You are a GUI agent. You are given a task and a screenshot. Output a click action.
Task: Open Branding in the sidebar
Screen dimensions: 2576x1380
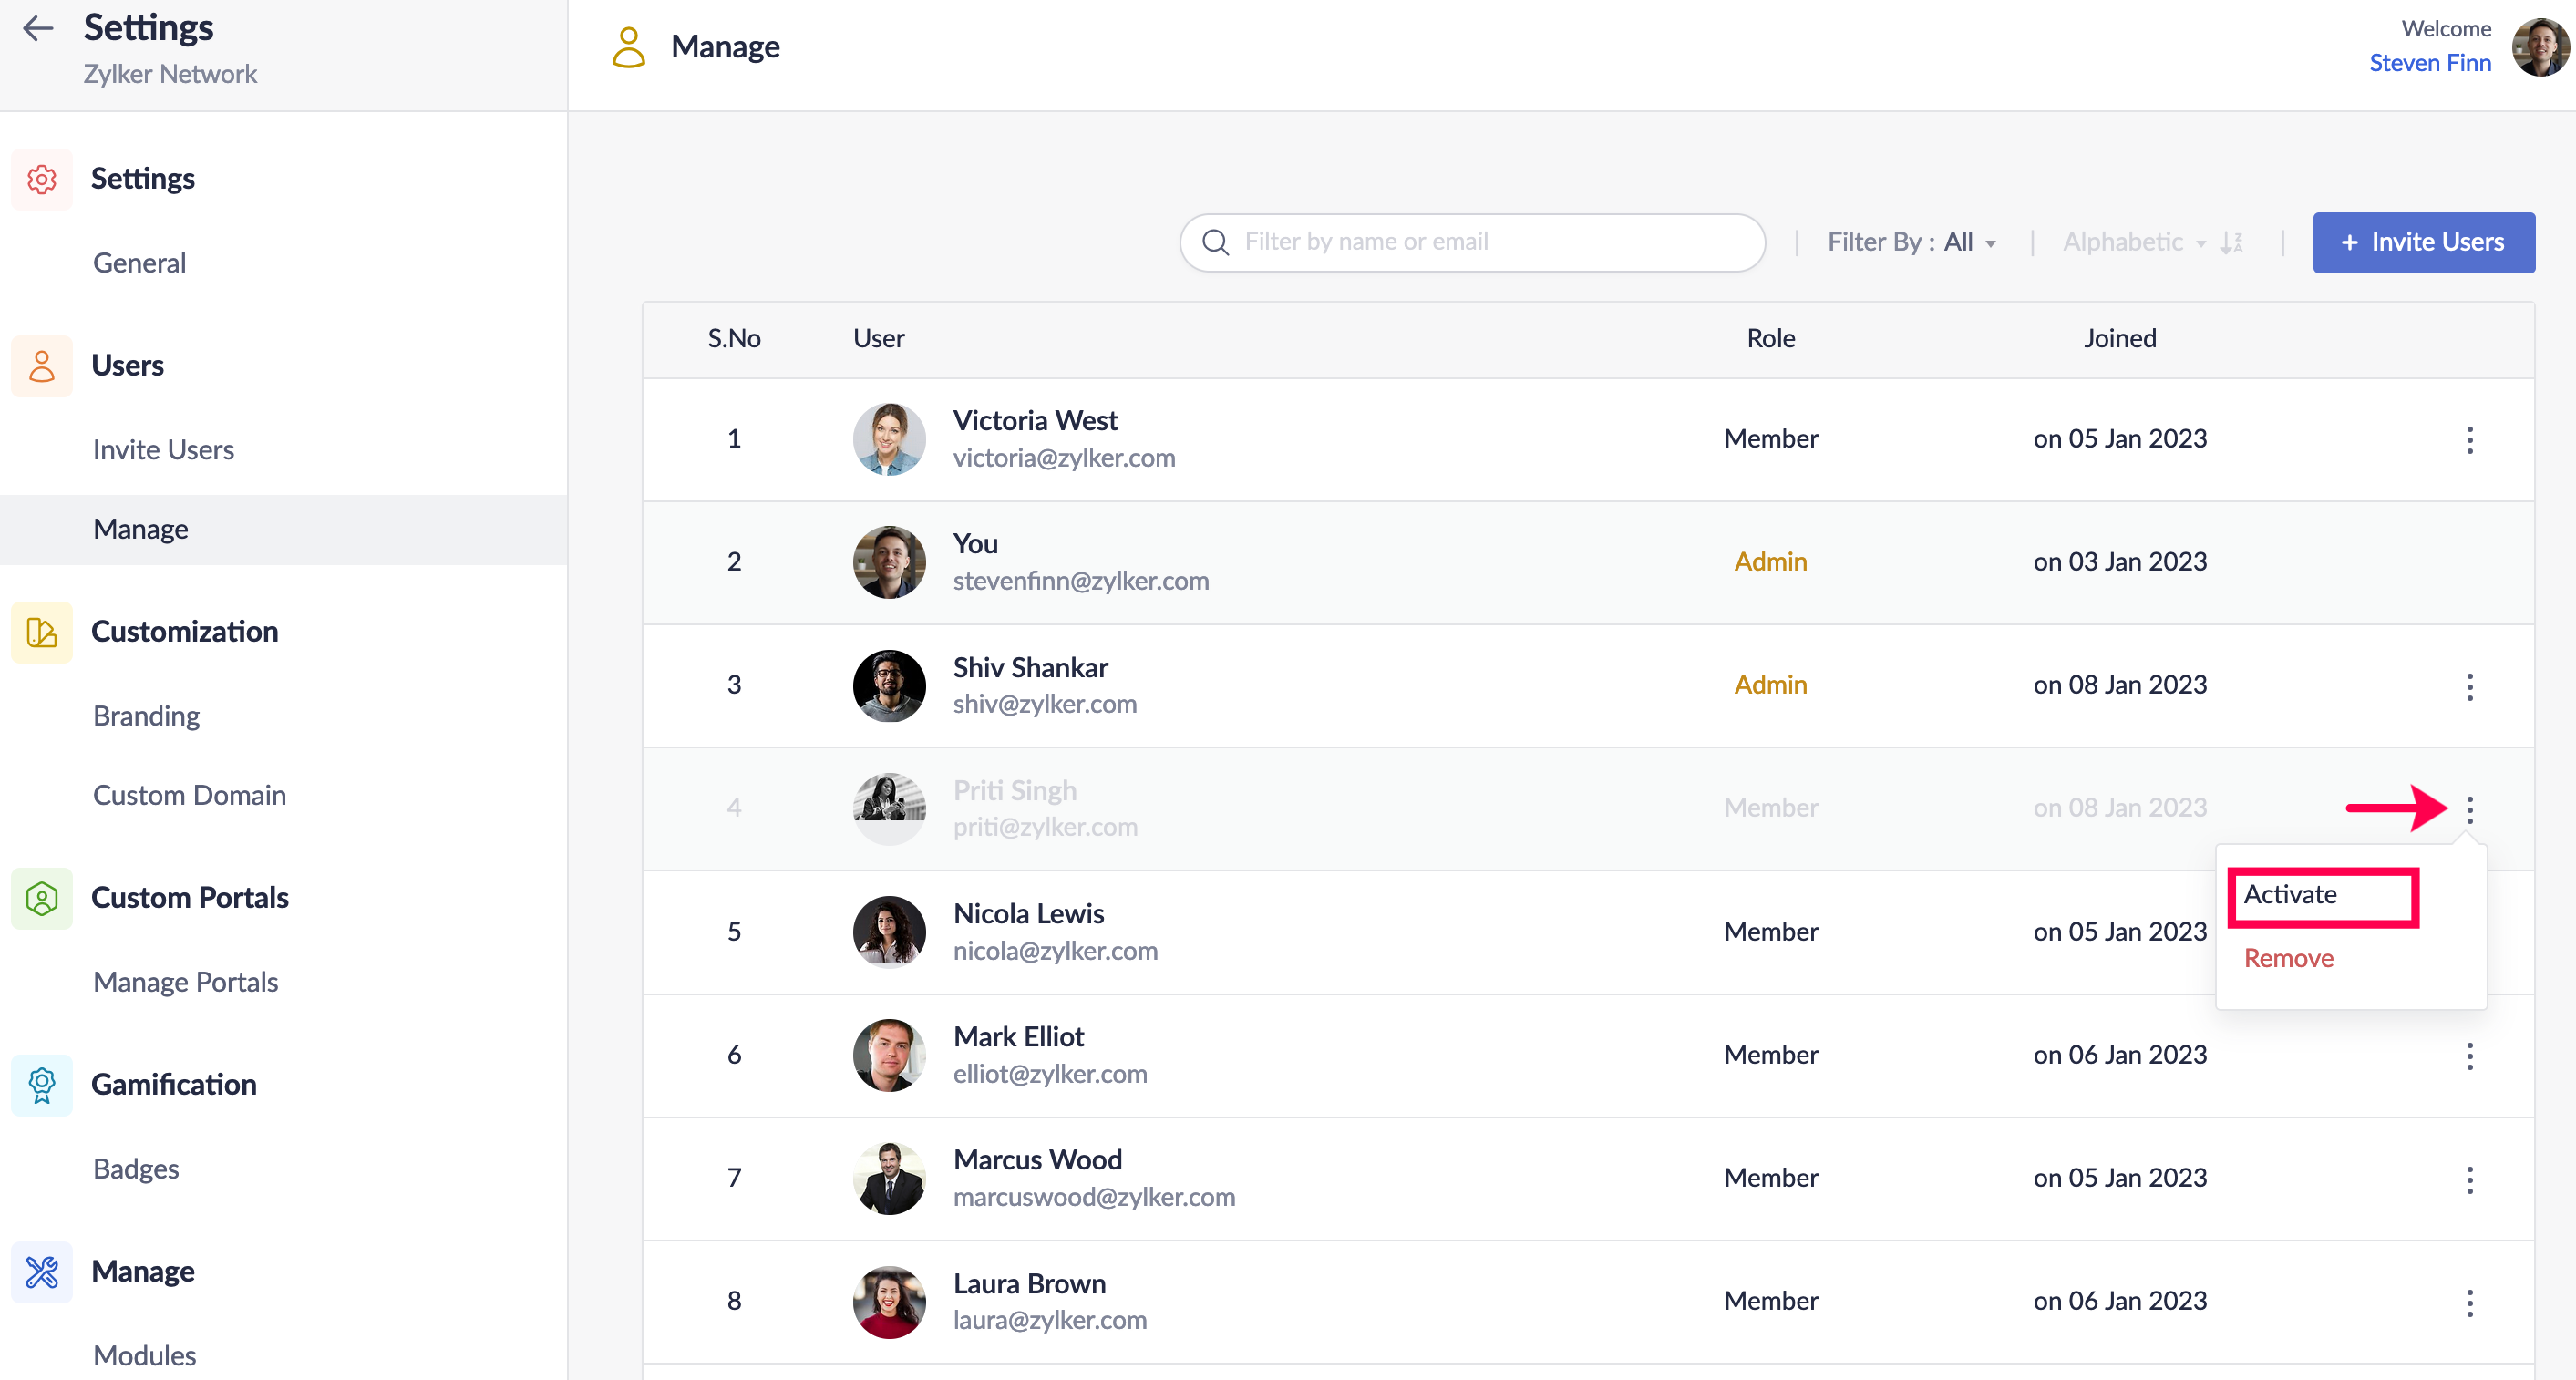(146, 717)
